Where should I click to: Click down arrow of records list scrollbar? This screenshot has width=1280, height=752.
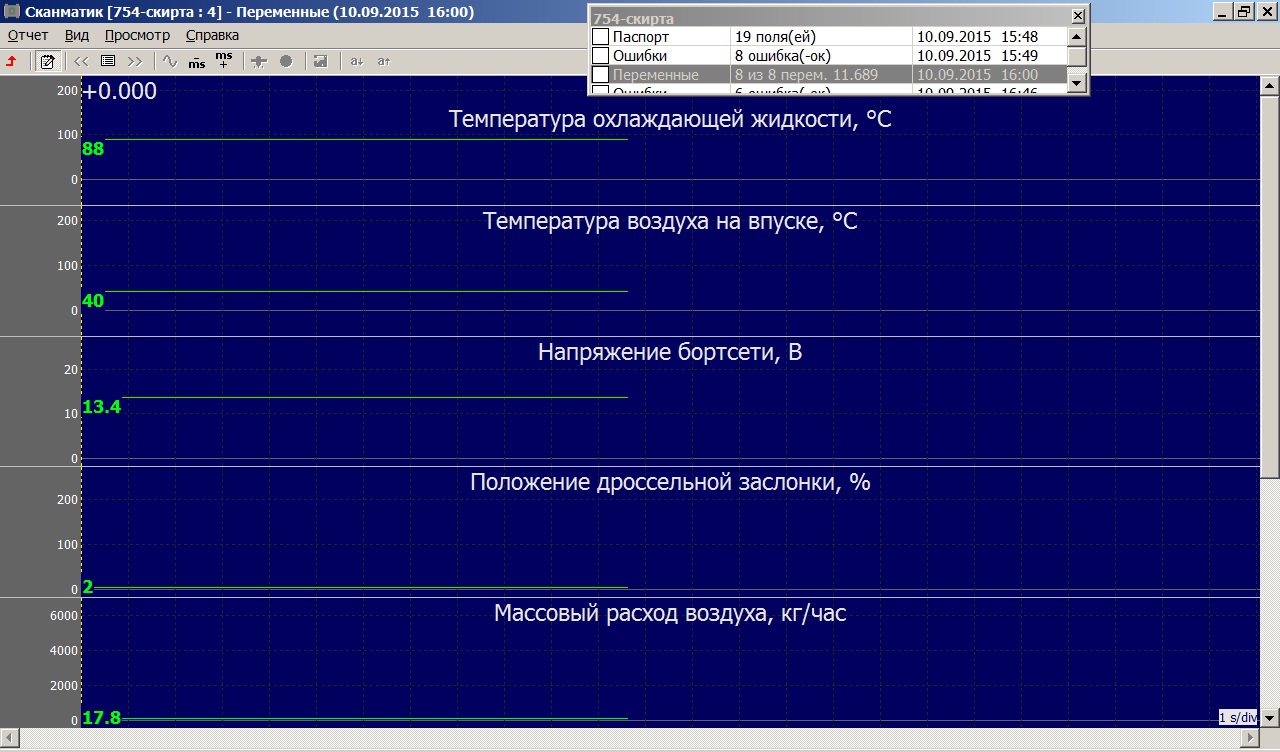(x=1076, y=84)
